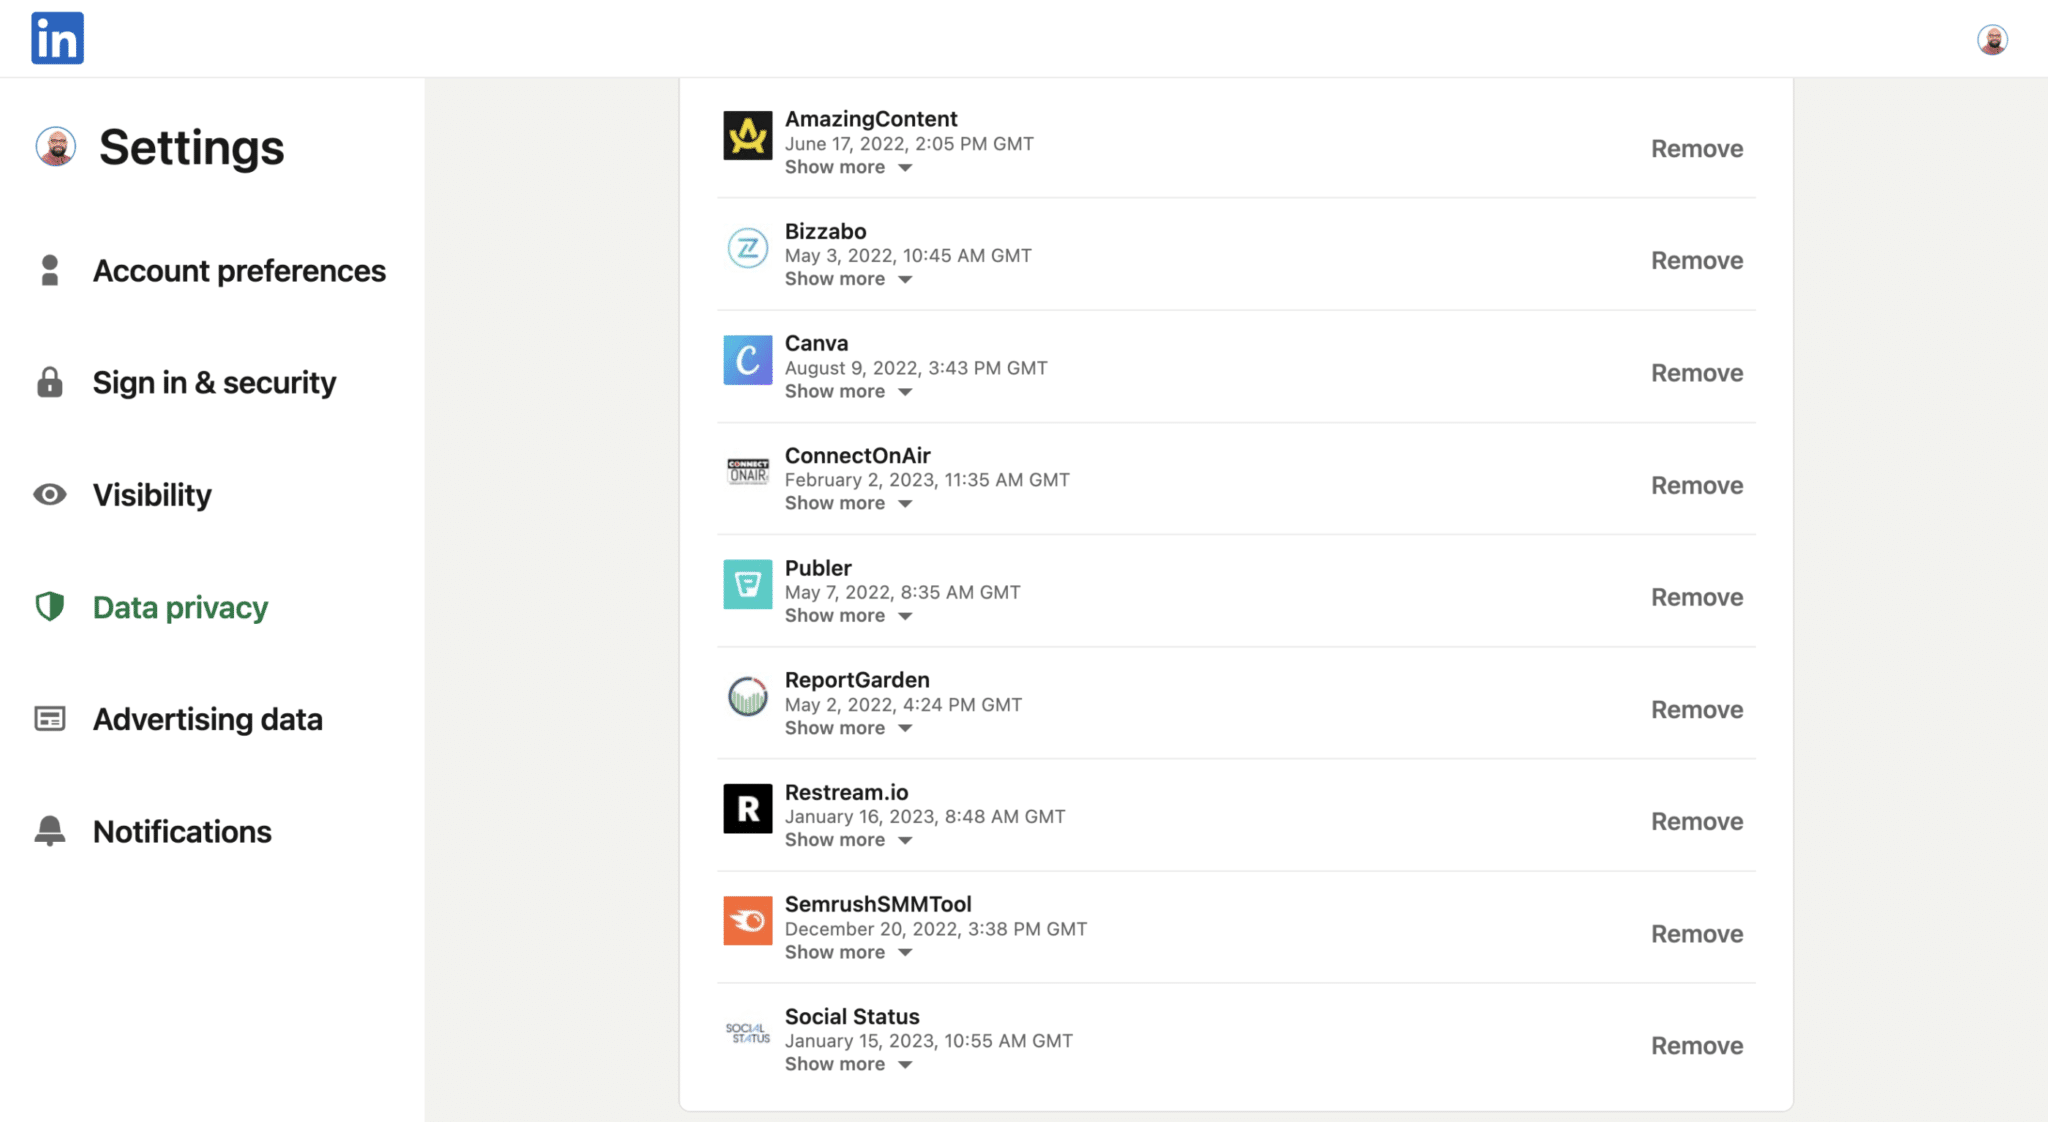
Task: Click the Social Status app logo
Action: (x=747, y=1033)
